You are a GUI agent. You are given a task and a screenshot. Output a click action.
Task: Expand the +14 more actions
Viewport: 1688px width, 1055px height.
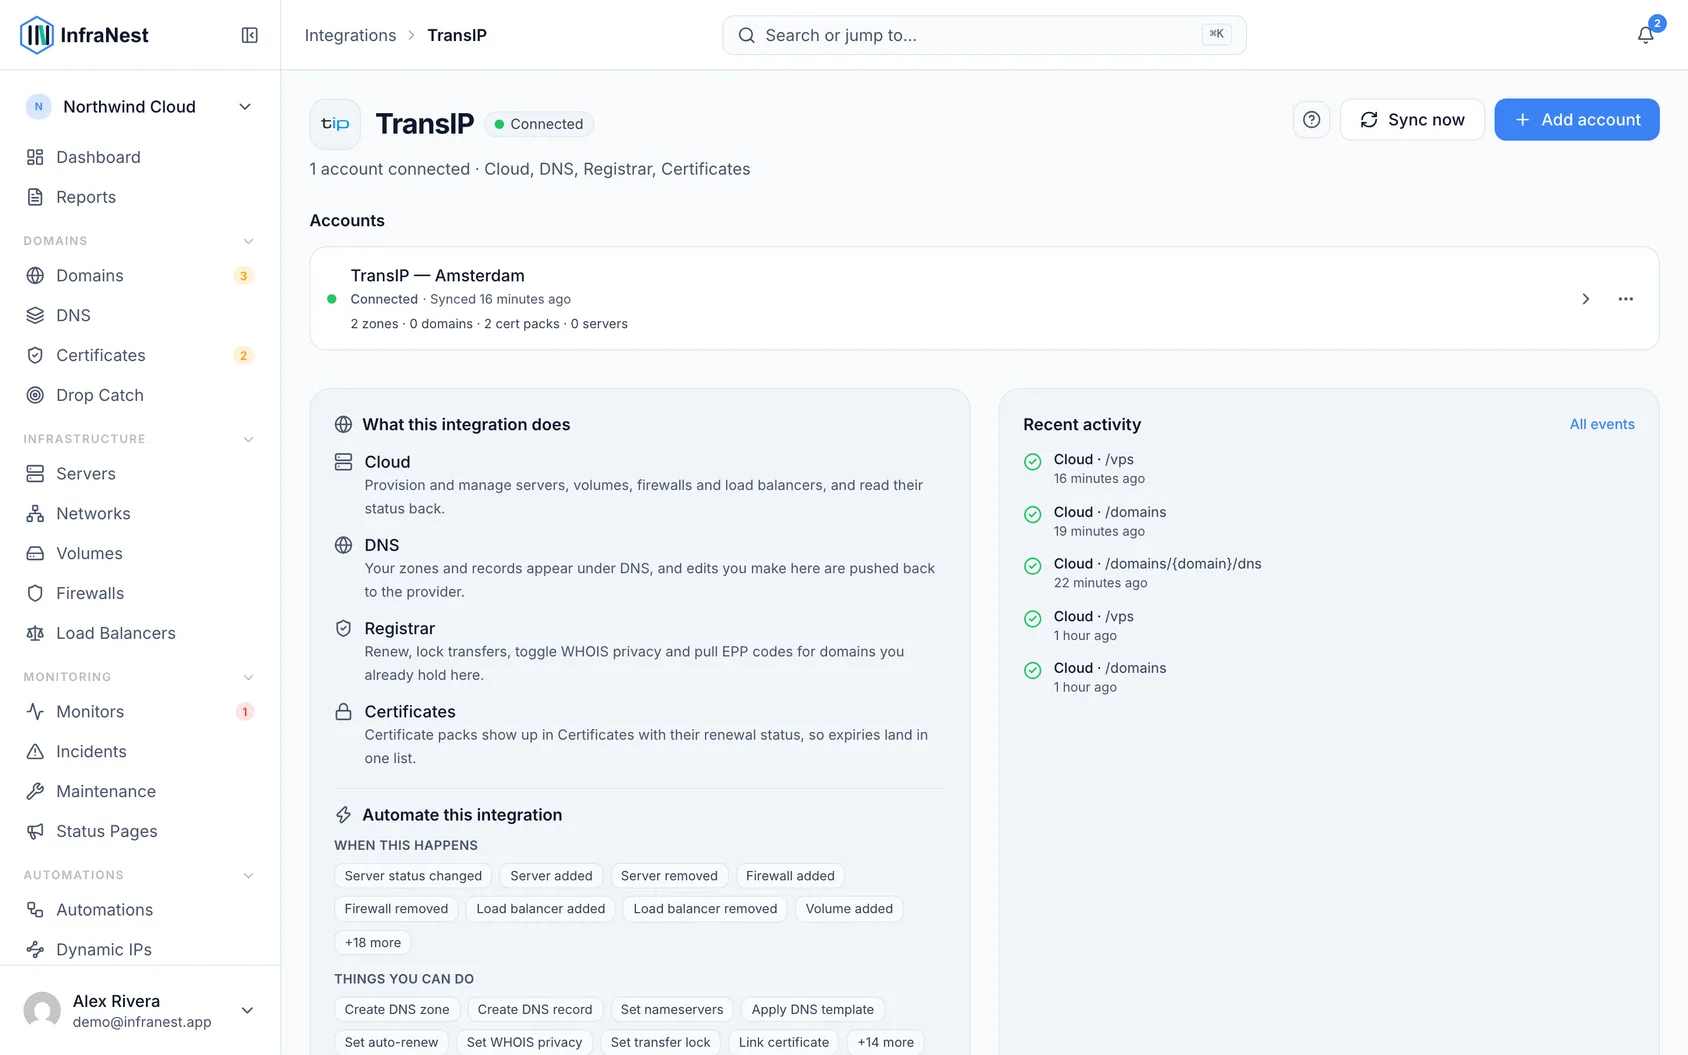pos(885,1042)
